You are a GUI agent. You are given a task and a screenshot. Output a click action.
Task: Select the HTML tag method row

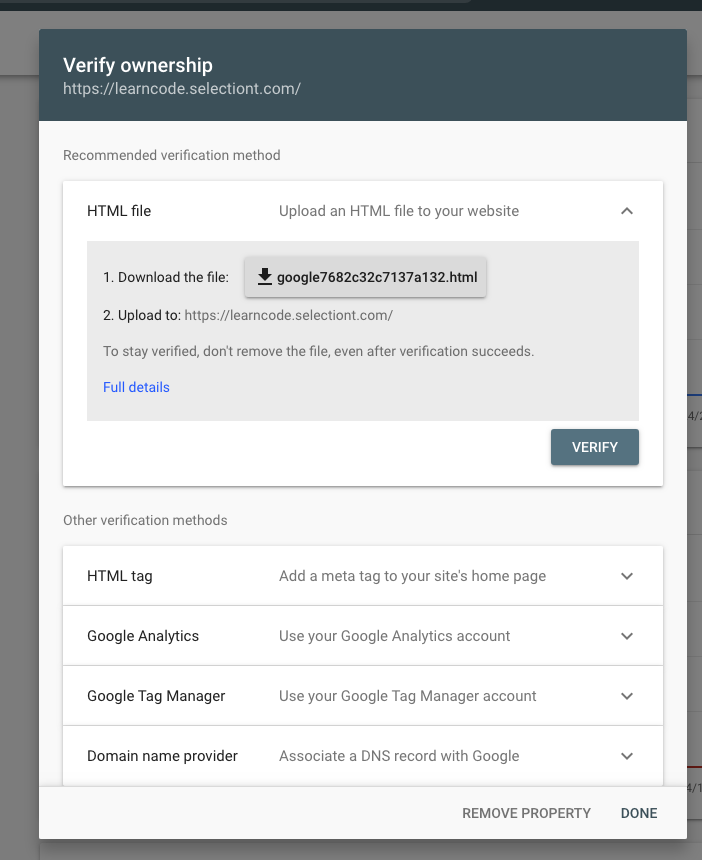pos(363,576)
